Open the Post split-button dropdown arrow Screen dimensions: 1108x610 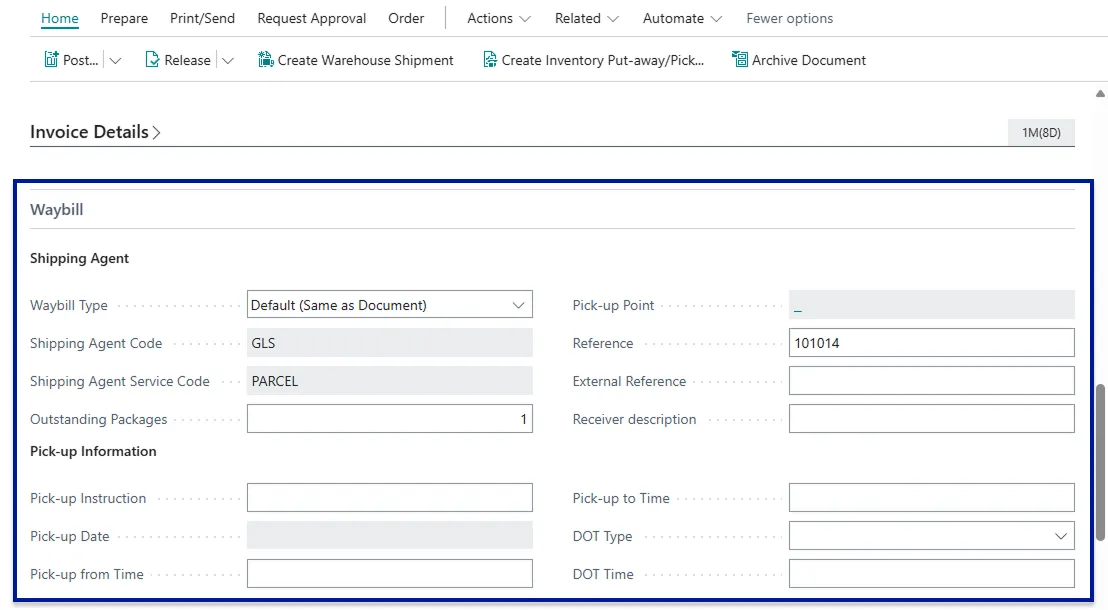(115, 61)
